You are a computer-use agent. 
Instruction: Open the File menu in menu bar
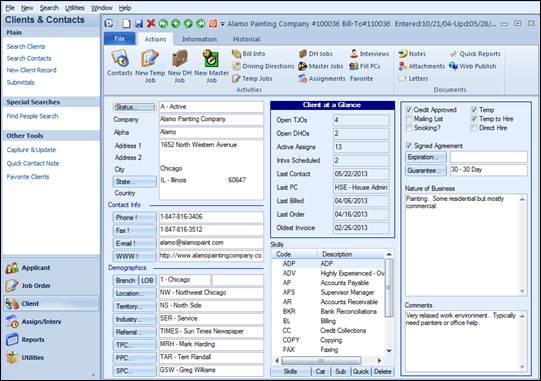[10, 8]
